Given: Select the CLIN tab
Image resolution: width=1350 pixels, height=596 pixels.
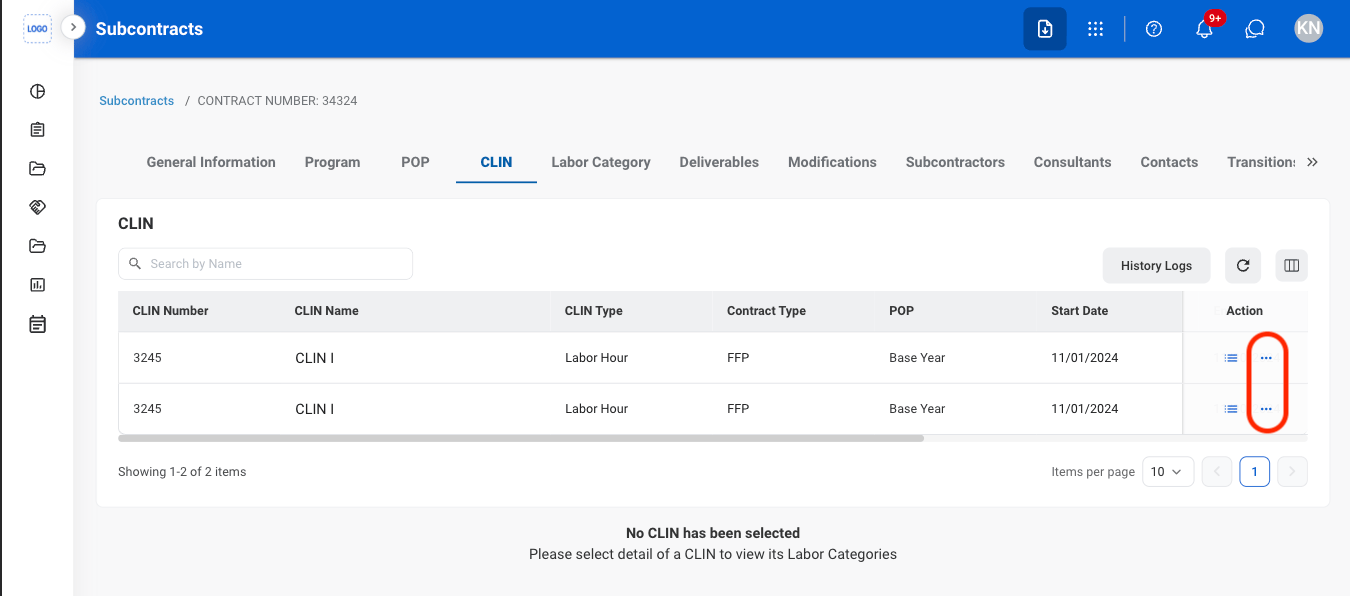Looking at the screenshot, I should [496, 162].
